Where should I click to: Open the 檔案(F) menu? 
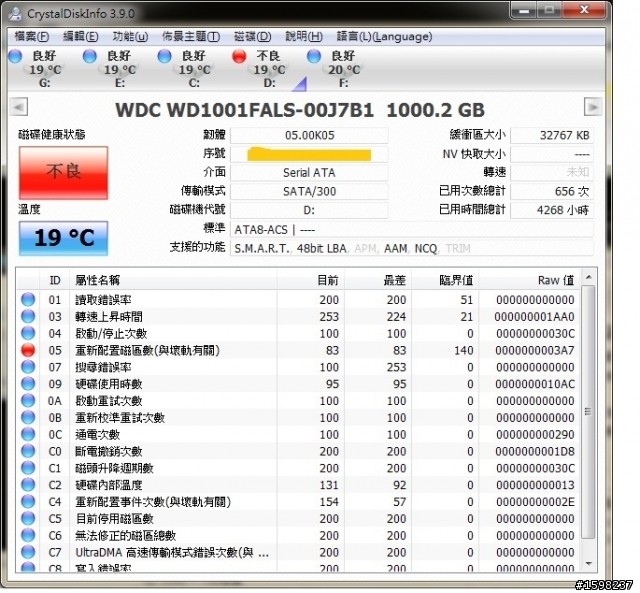tap(31, 37)
